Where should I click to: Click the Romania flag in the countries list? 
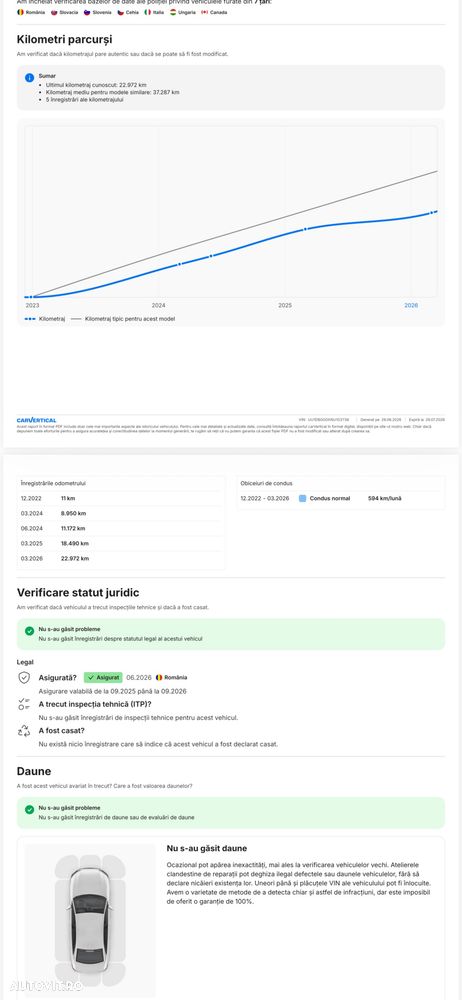coord(20,12)
